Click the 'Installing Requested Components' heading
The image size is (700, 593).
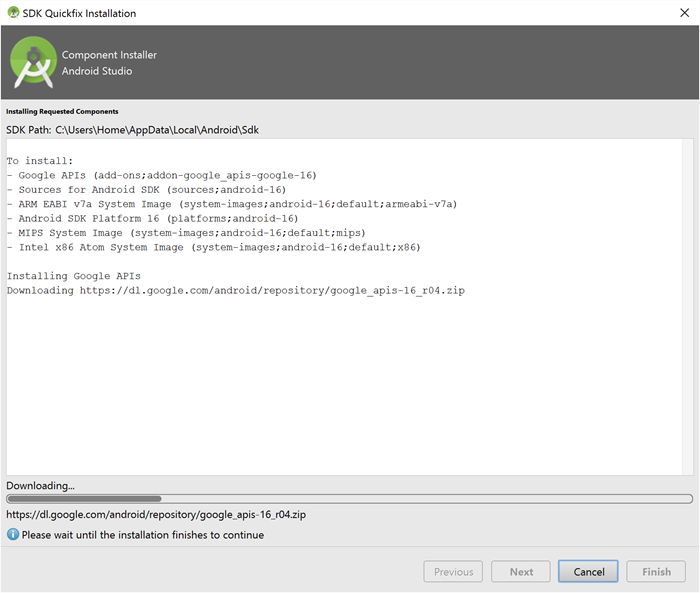pos(62,112)
